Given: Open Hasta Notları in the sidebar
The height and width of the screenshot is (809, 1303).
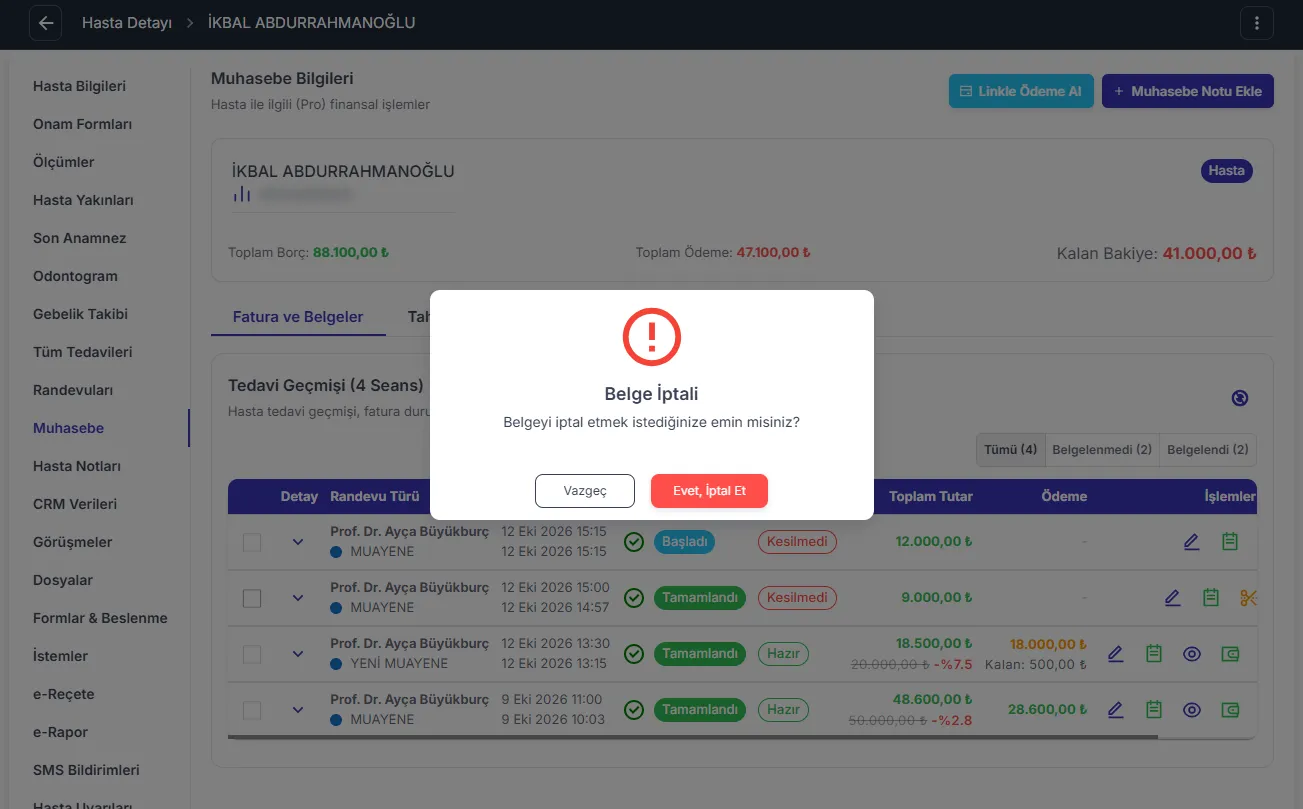Looking at the screenshot, I should coord(77,466).
